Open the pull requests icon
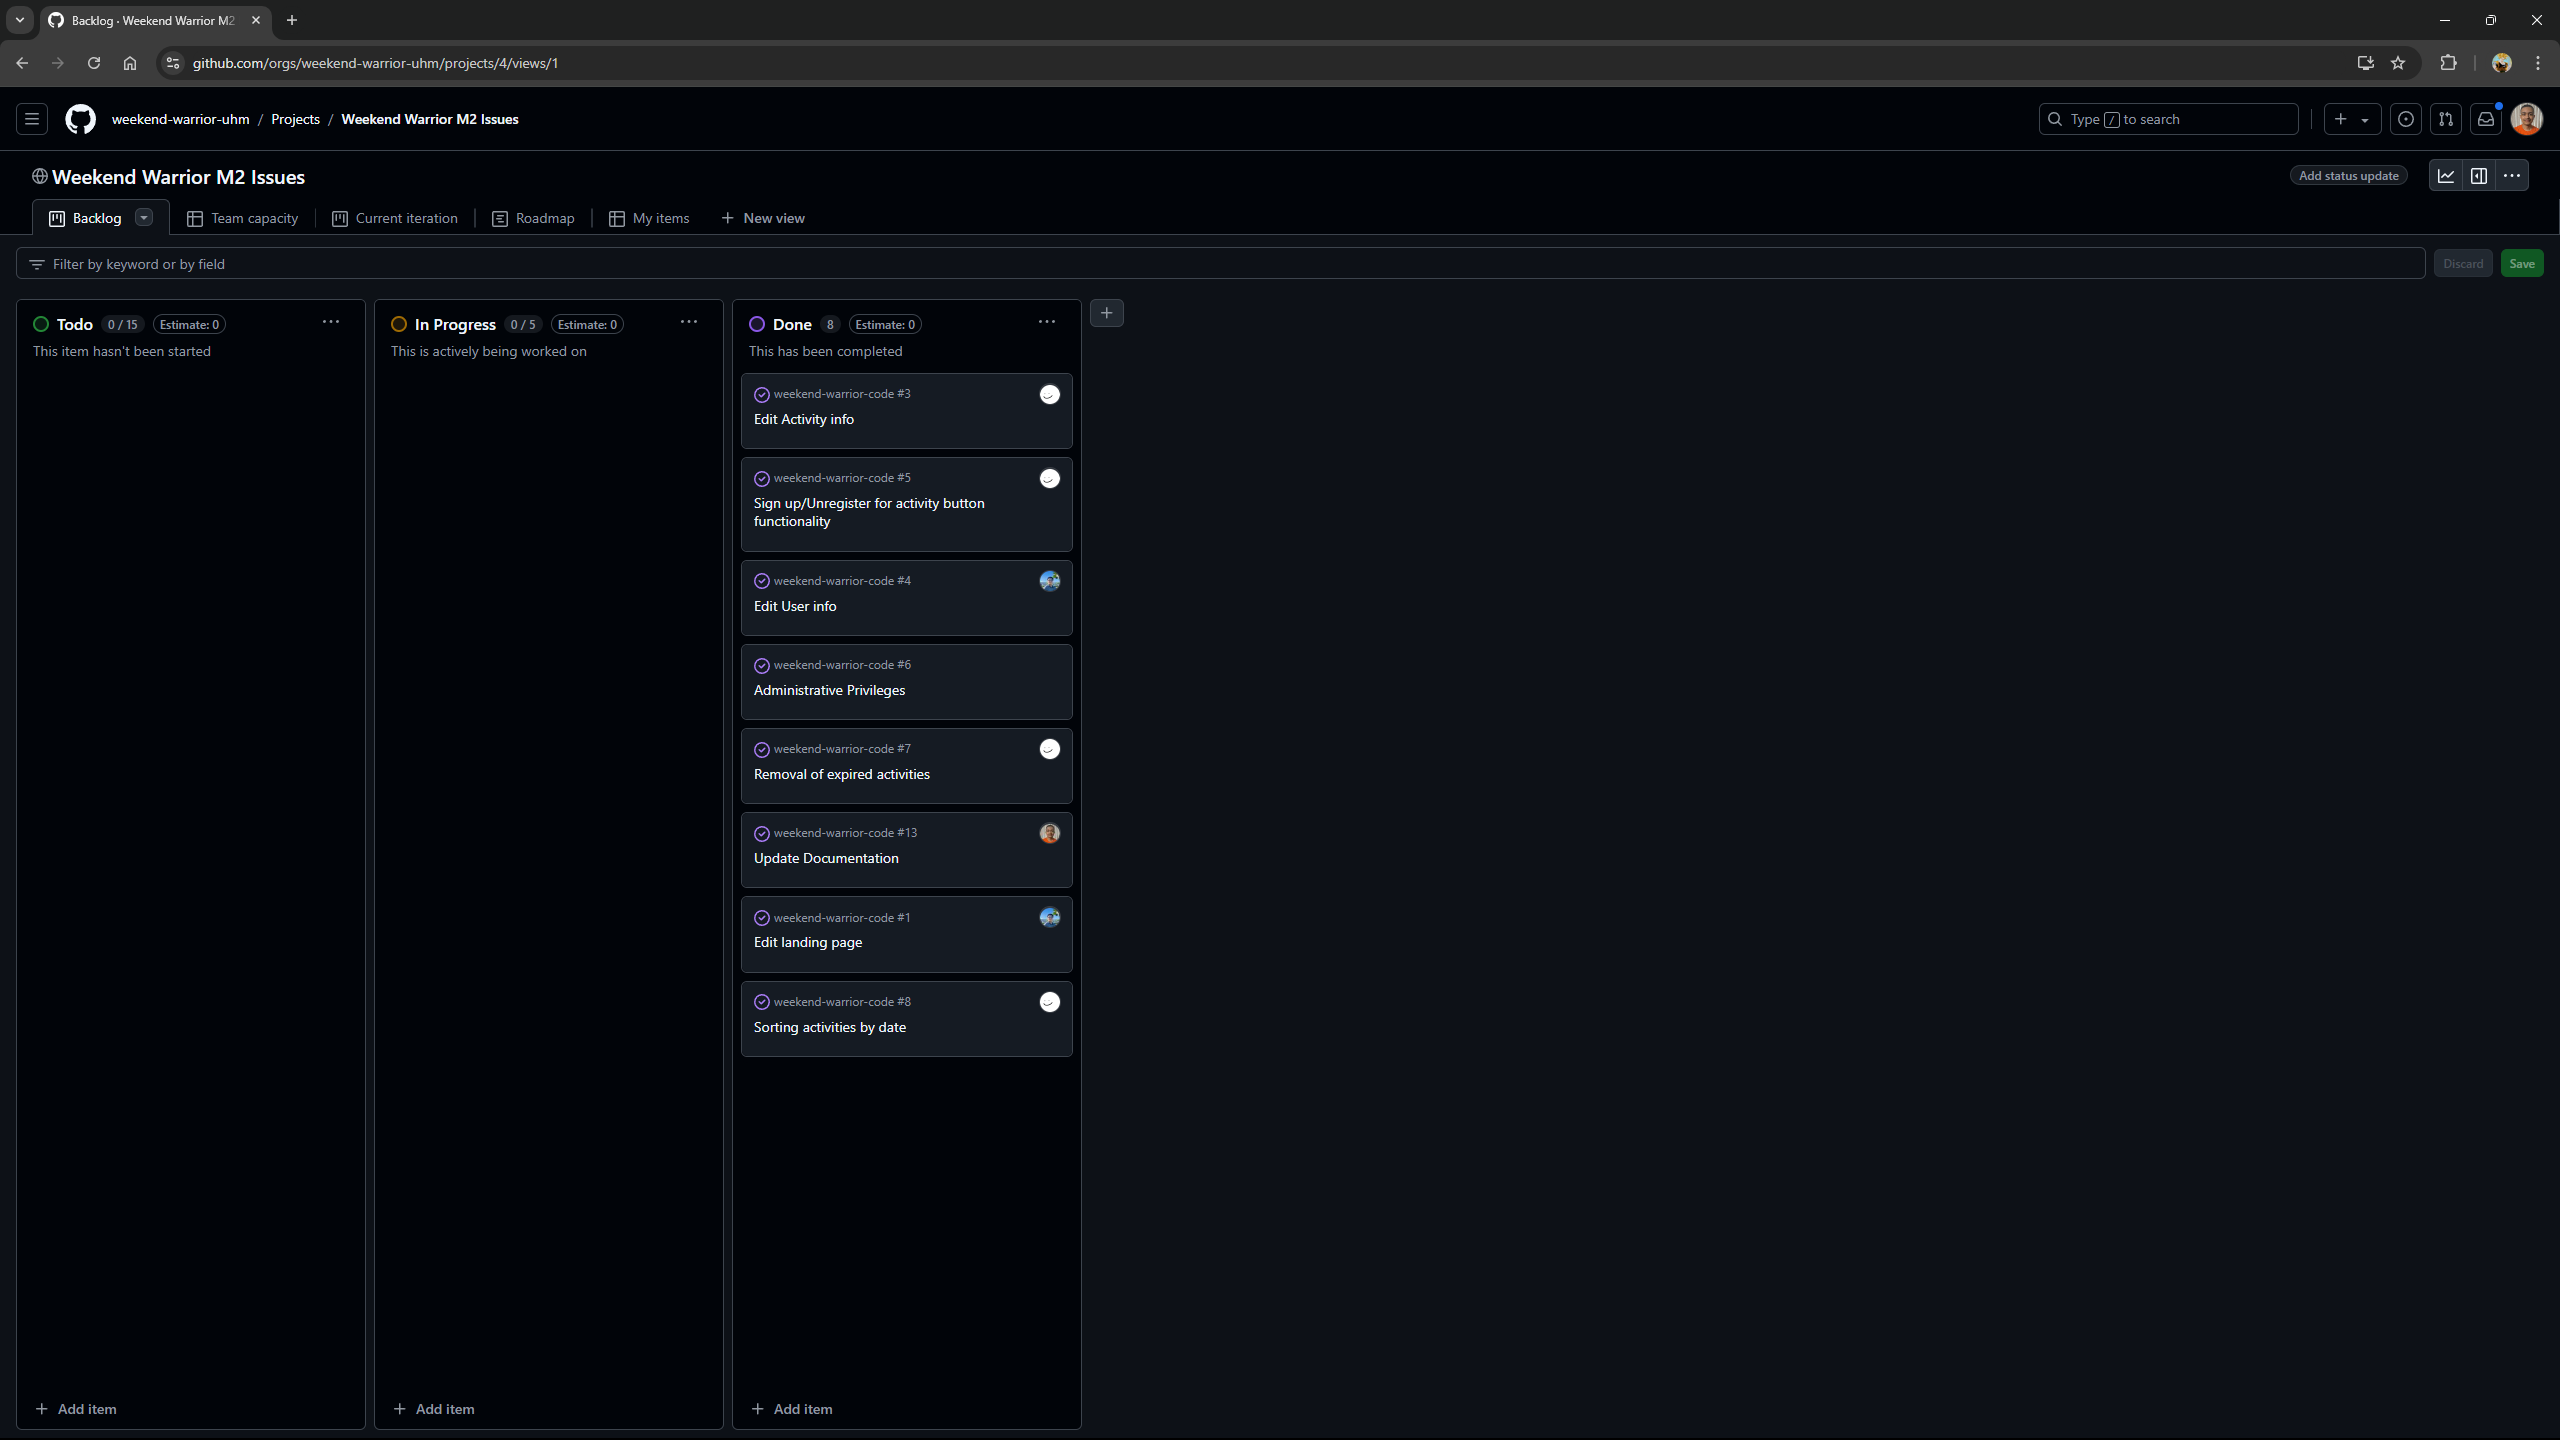2560x1440 pixels. point(2445,119)
